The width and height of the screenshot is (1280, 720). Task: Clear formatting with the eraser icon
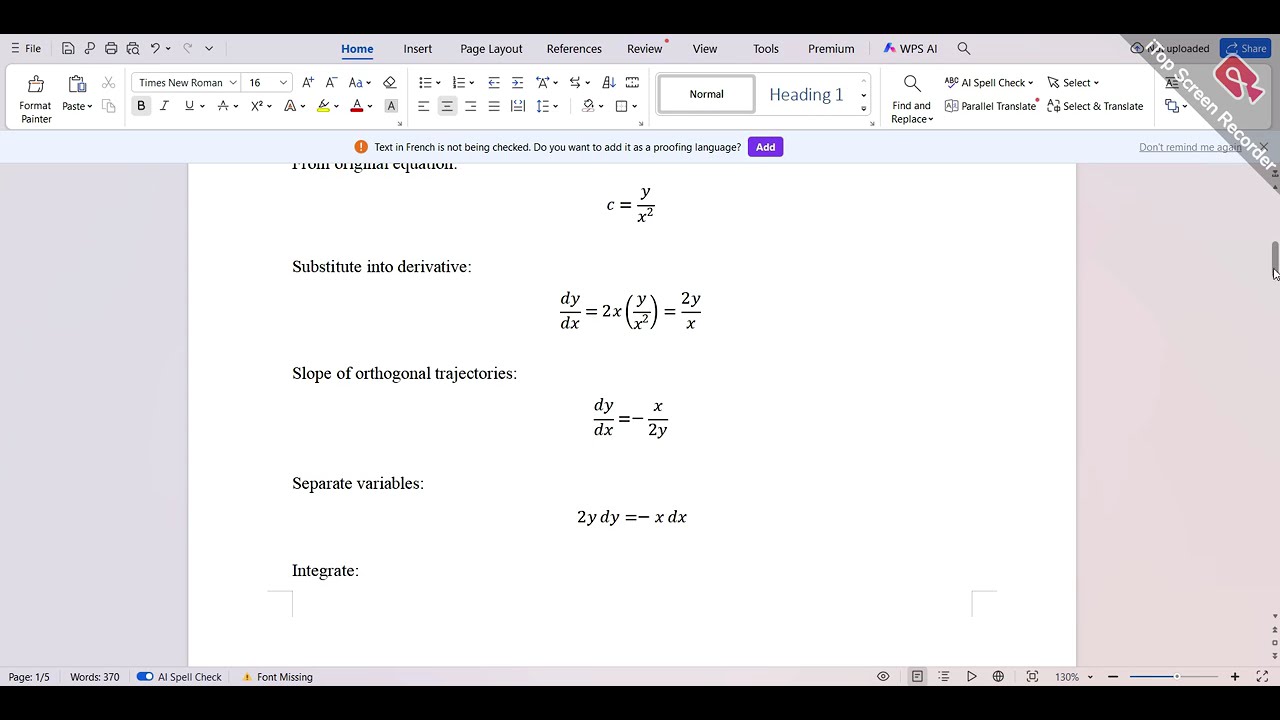pyautogui.click(x=390, y=83)
